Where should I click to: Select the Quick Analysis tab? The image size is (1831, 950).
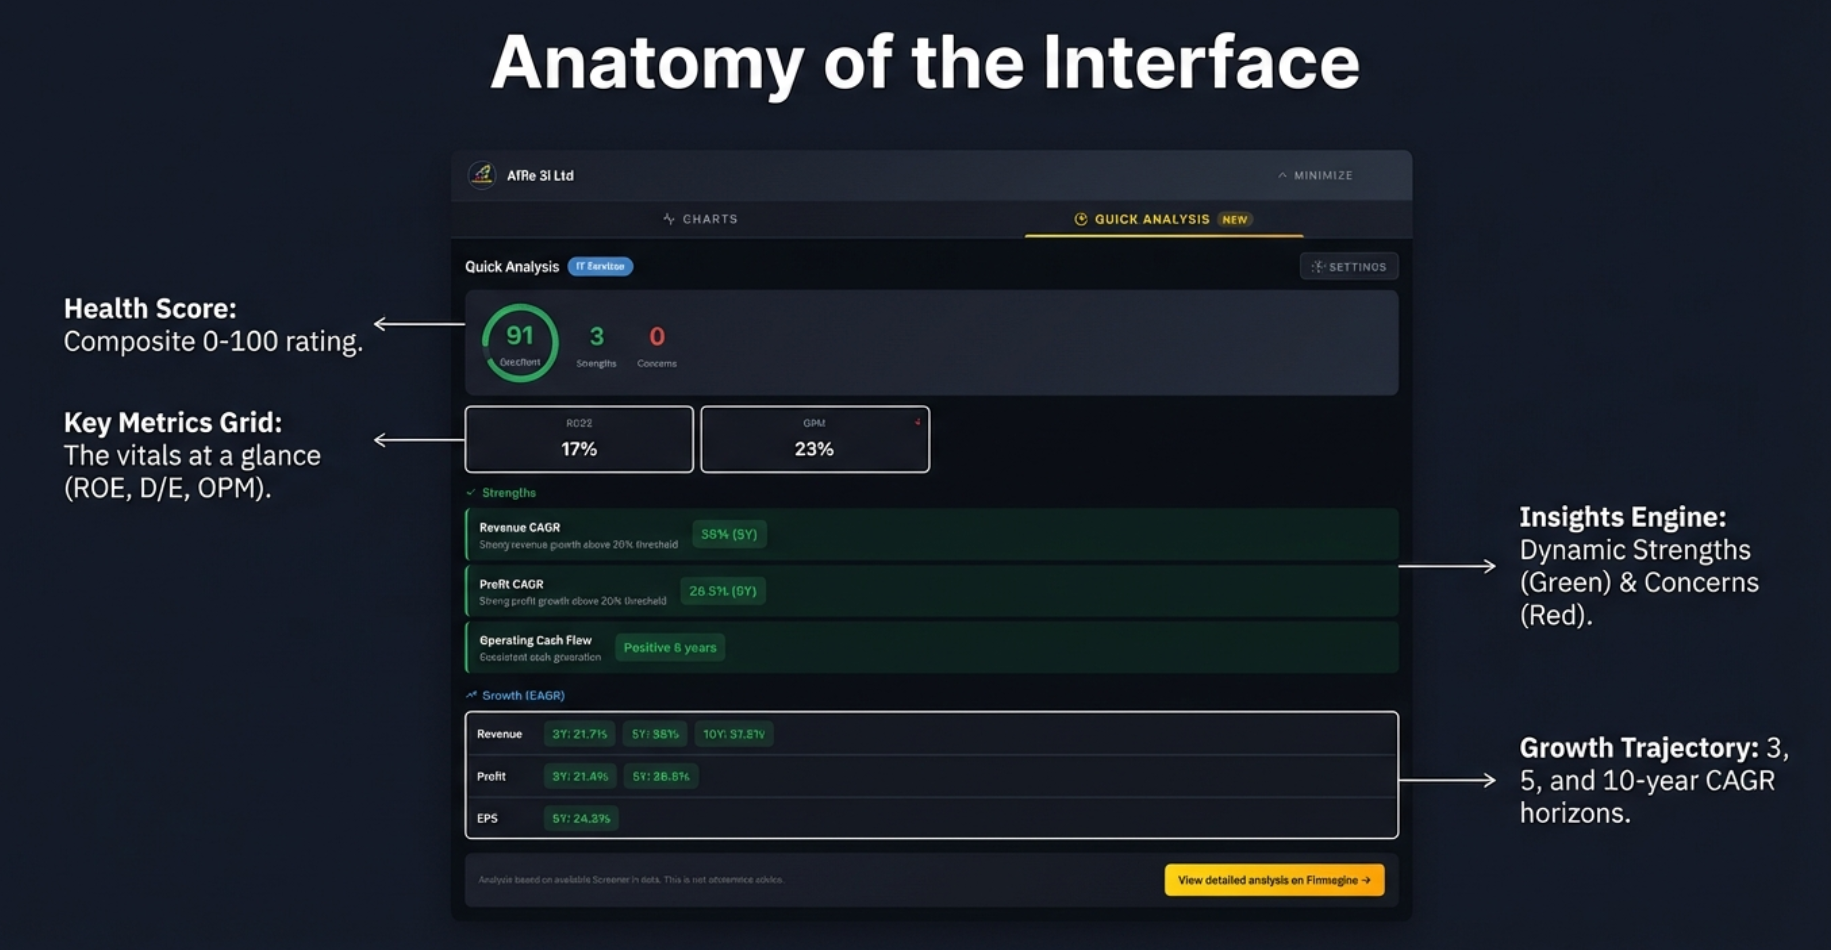(1152, 219)
